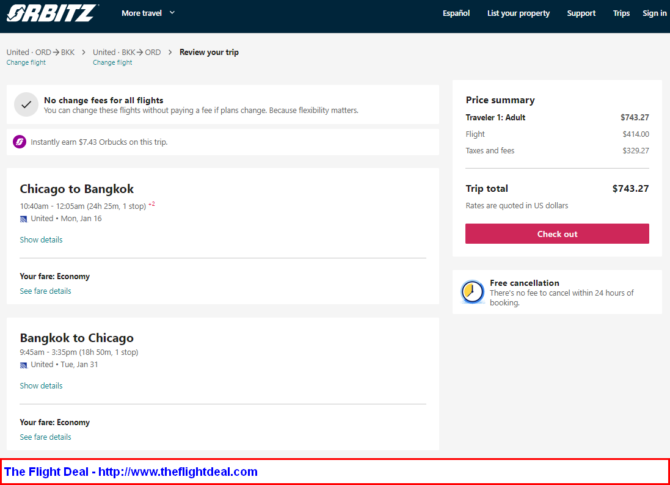The image size is (670, 485).
Task: Open the More travel dropdown
Action: coord(148,13)
